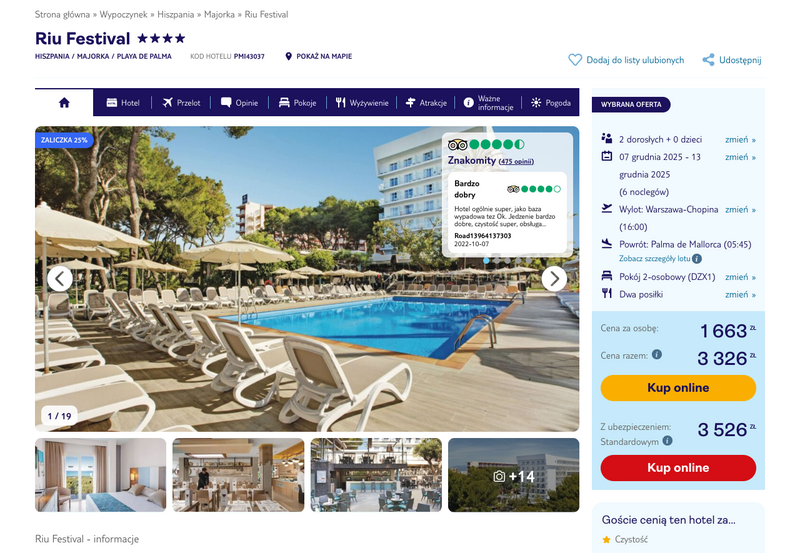The image size is (800, 553).
Task: Open the Pogoda tab
Action: pos(551,103)
